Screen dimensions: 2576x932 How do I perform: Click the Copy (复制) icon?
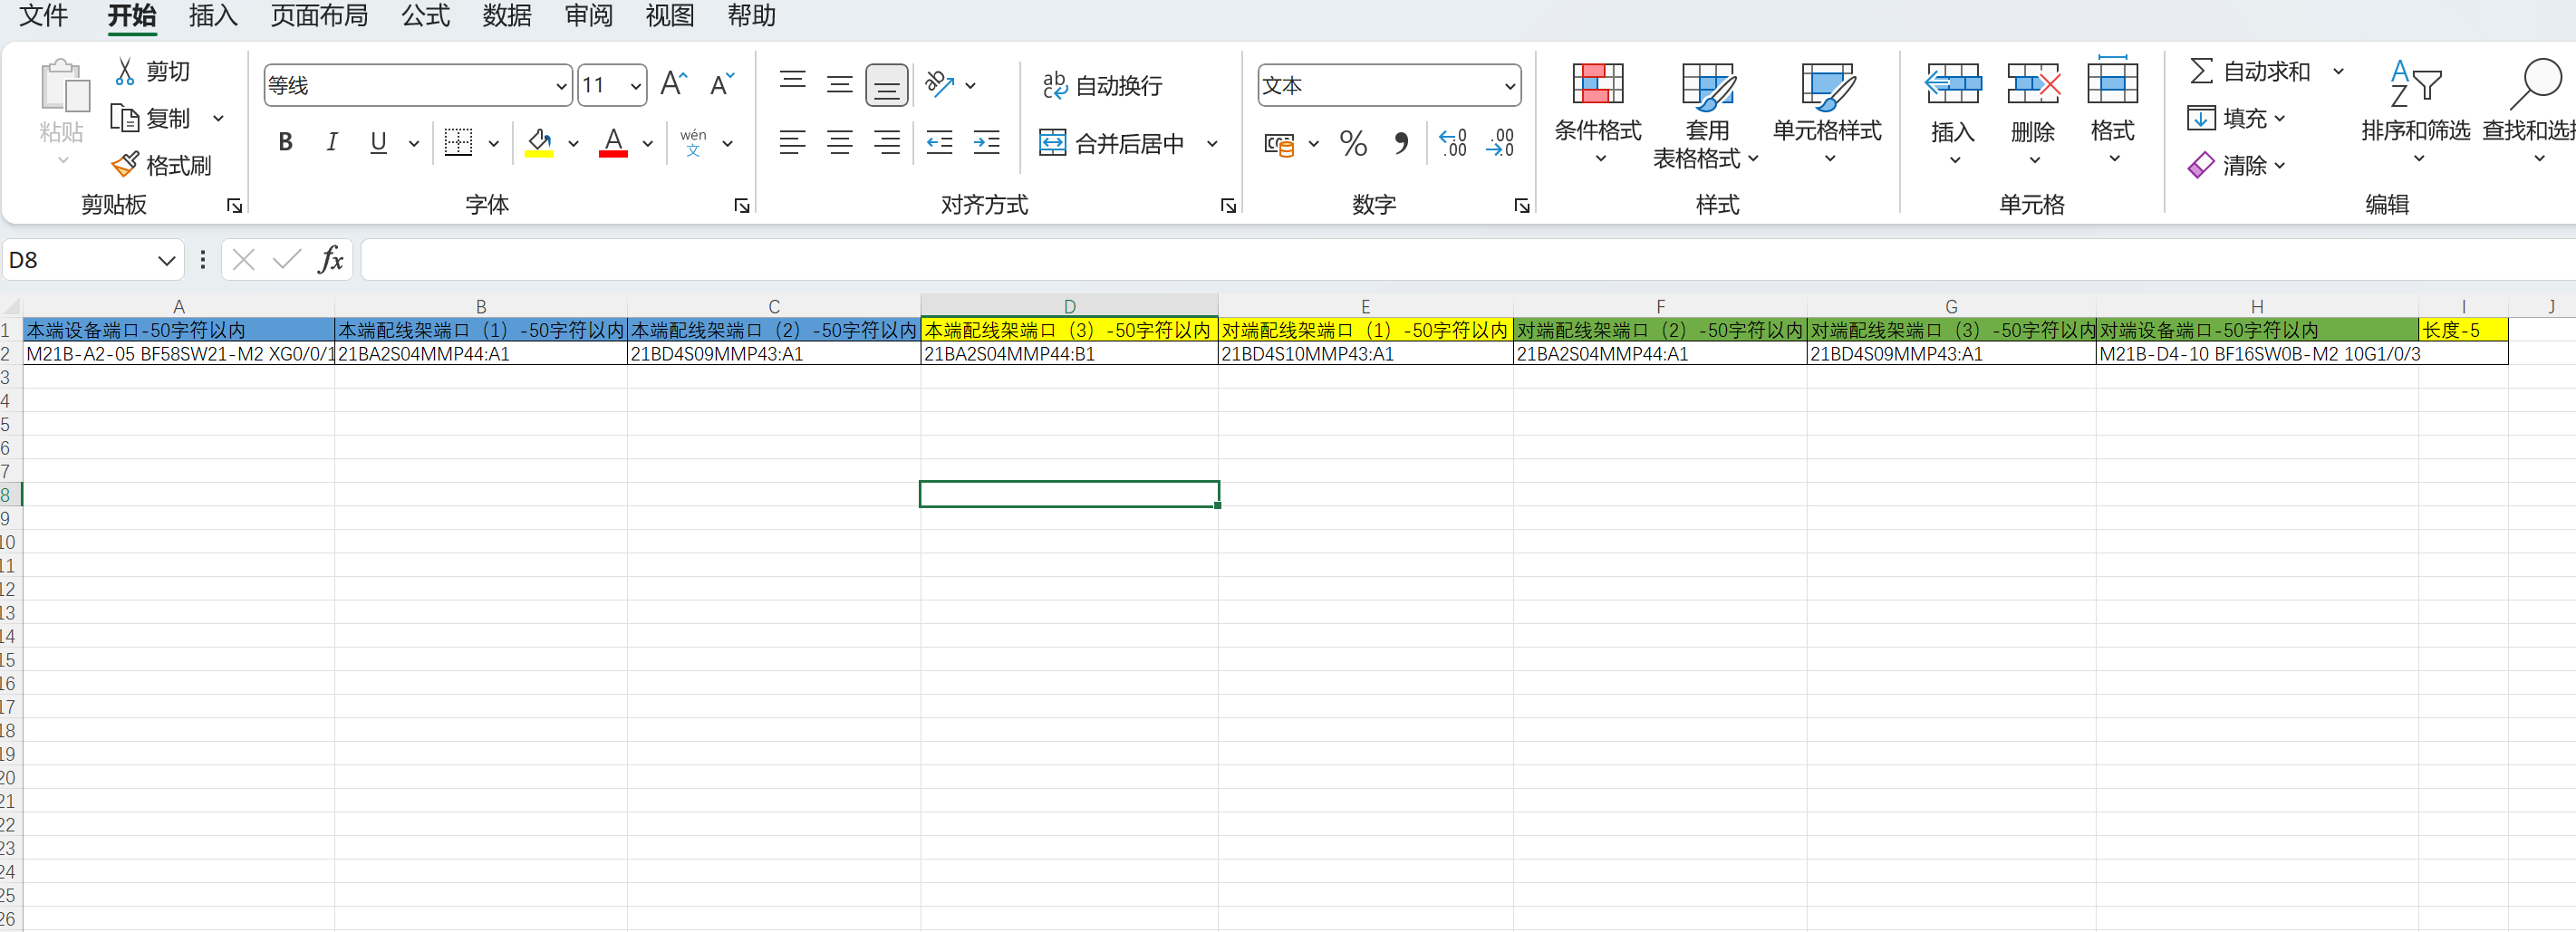click(x=125, y=118)
